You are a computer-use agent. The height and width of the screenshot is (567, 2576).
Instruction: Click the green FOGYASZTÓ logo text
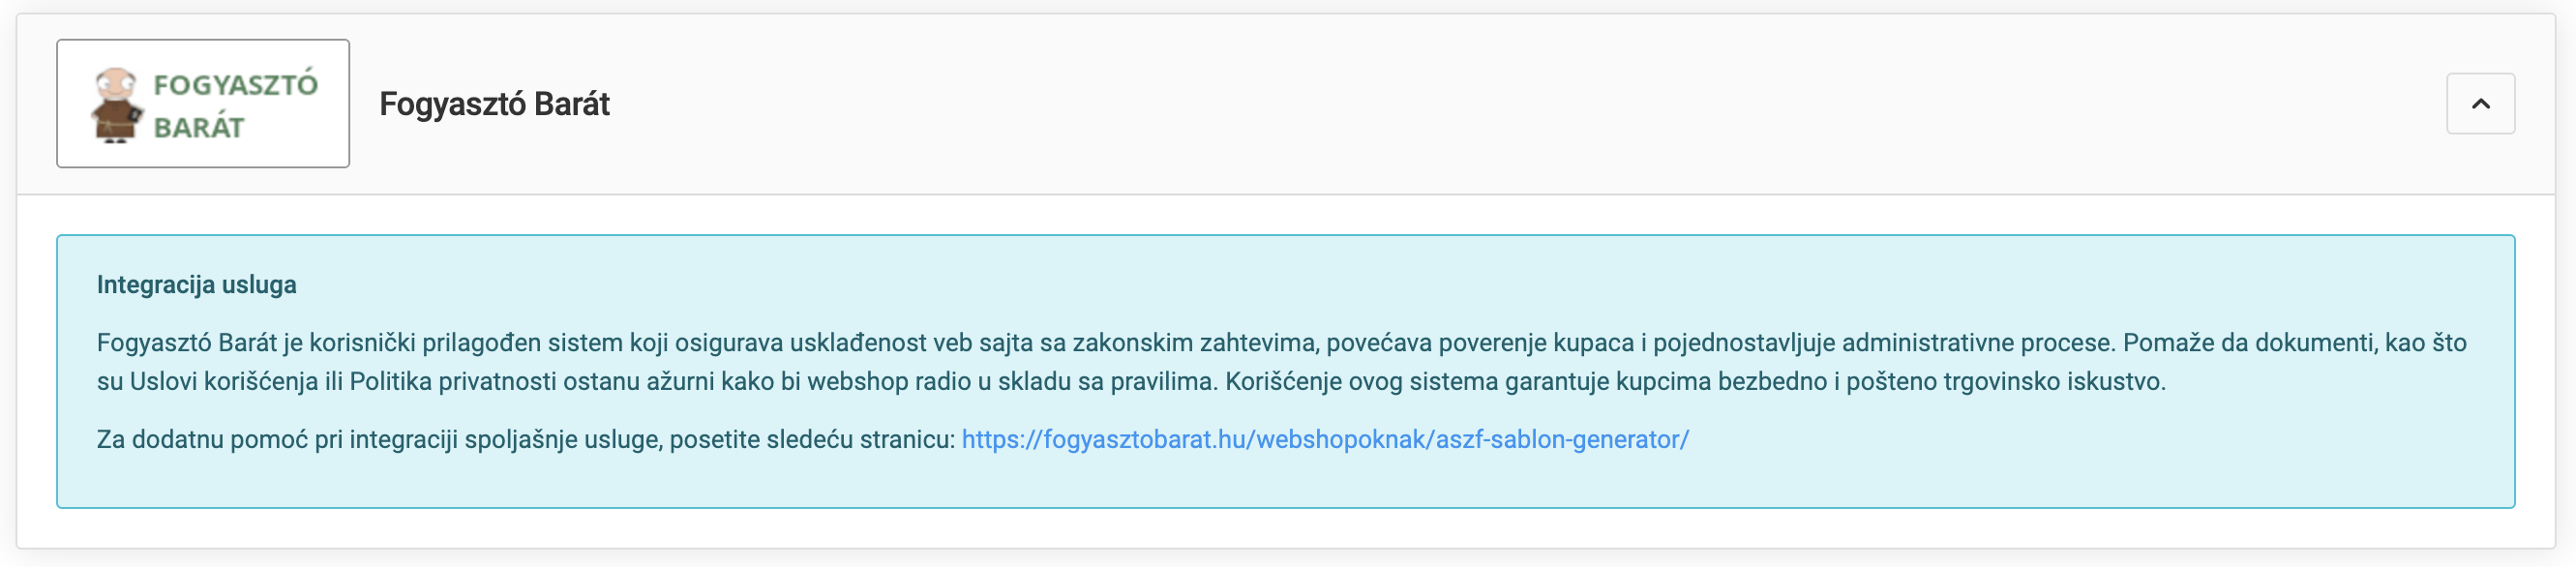click(235, 85)
